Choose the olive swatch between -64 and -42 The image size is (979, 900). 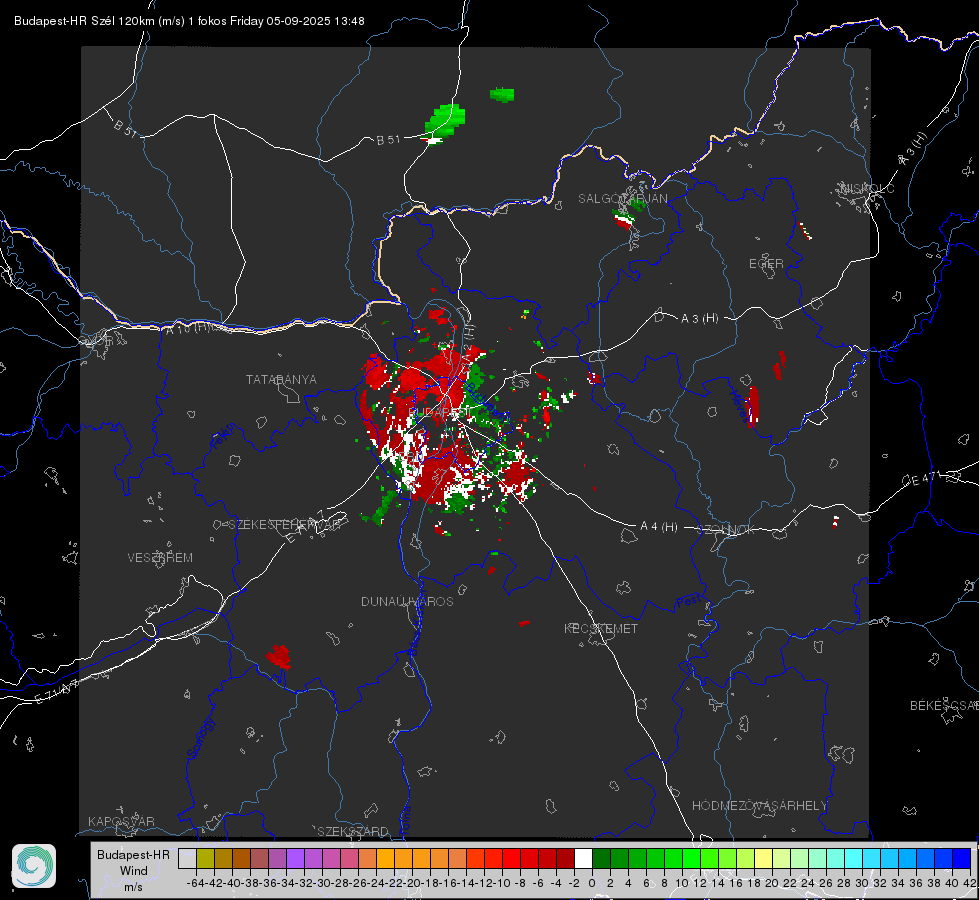coord(205,859)
